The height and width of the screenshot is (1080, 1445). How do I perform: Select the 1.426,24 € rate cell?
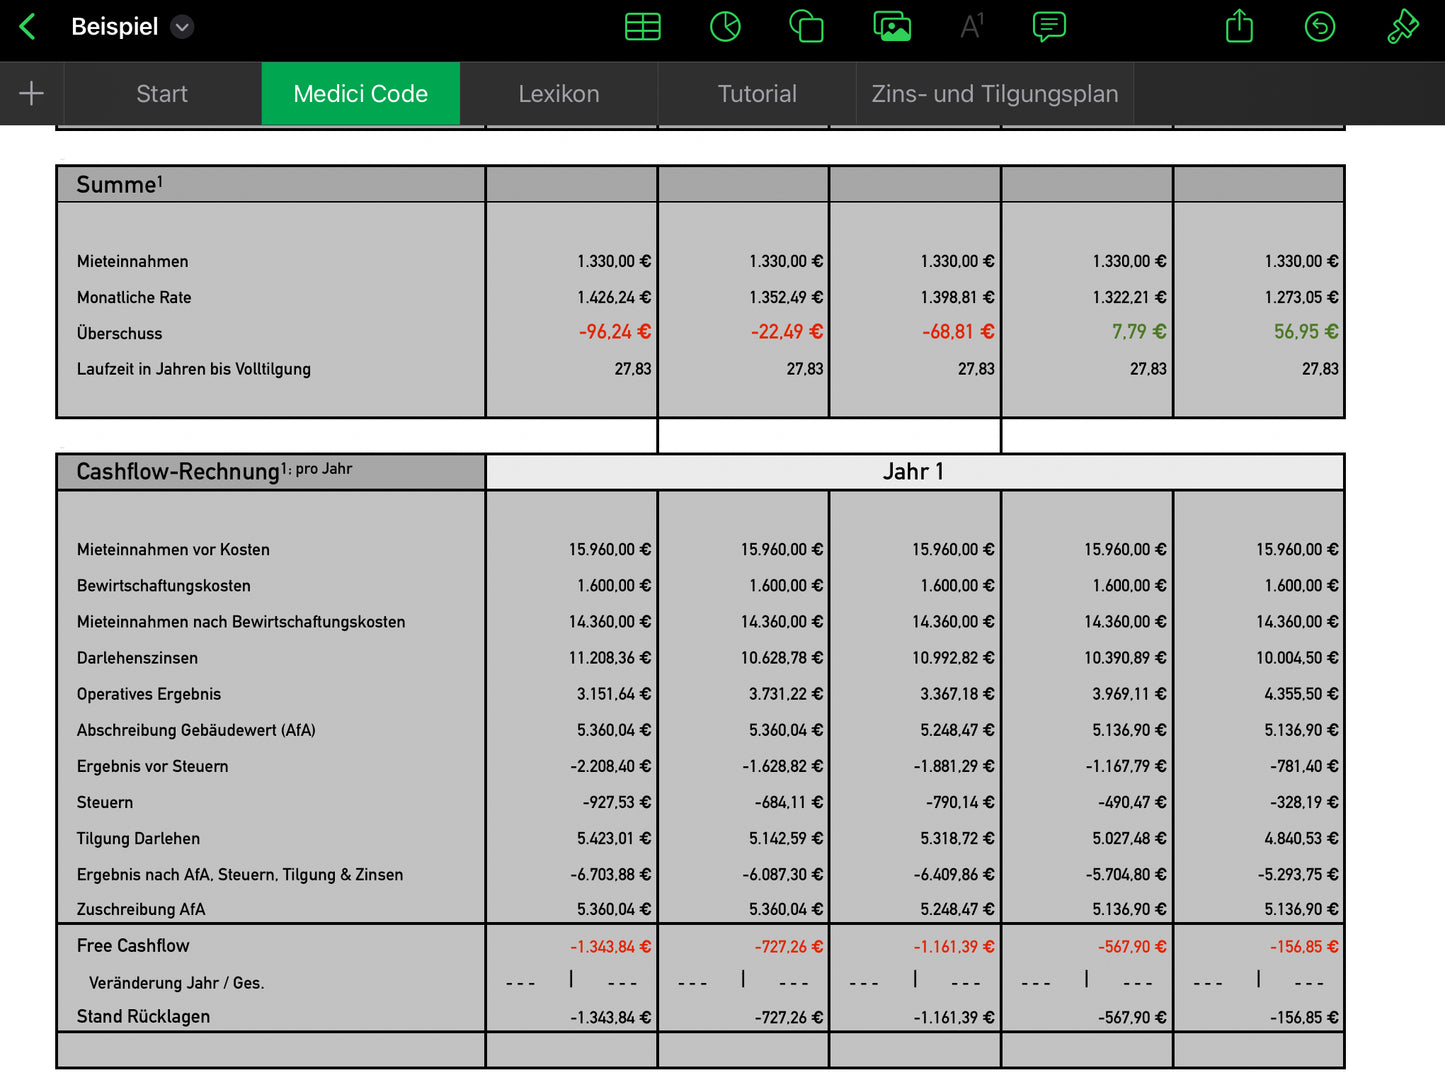point(613,298)
